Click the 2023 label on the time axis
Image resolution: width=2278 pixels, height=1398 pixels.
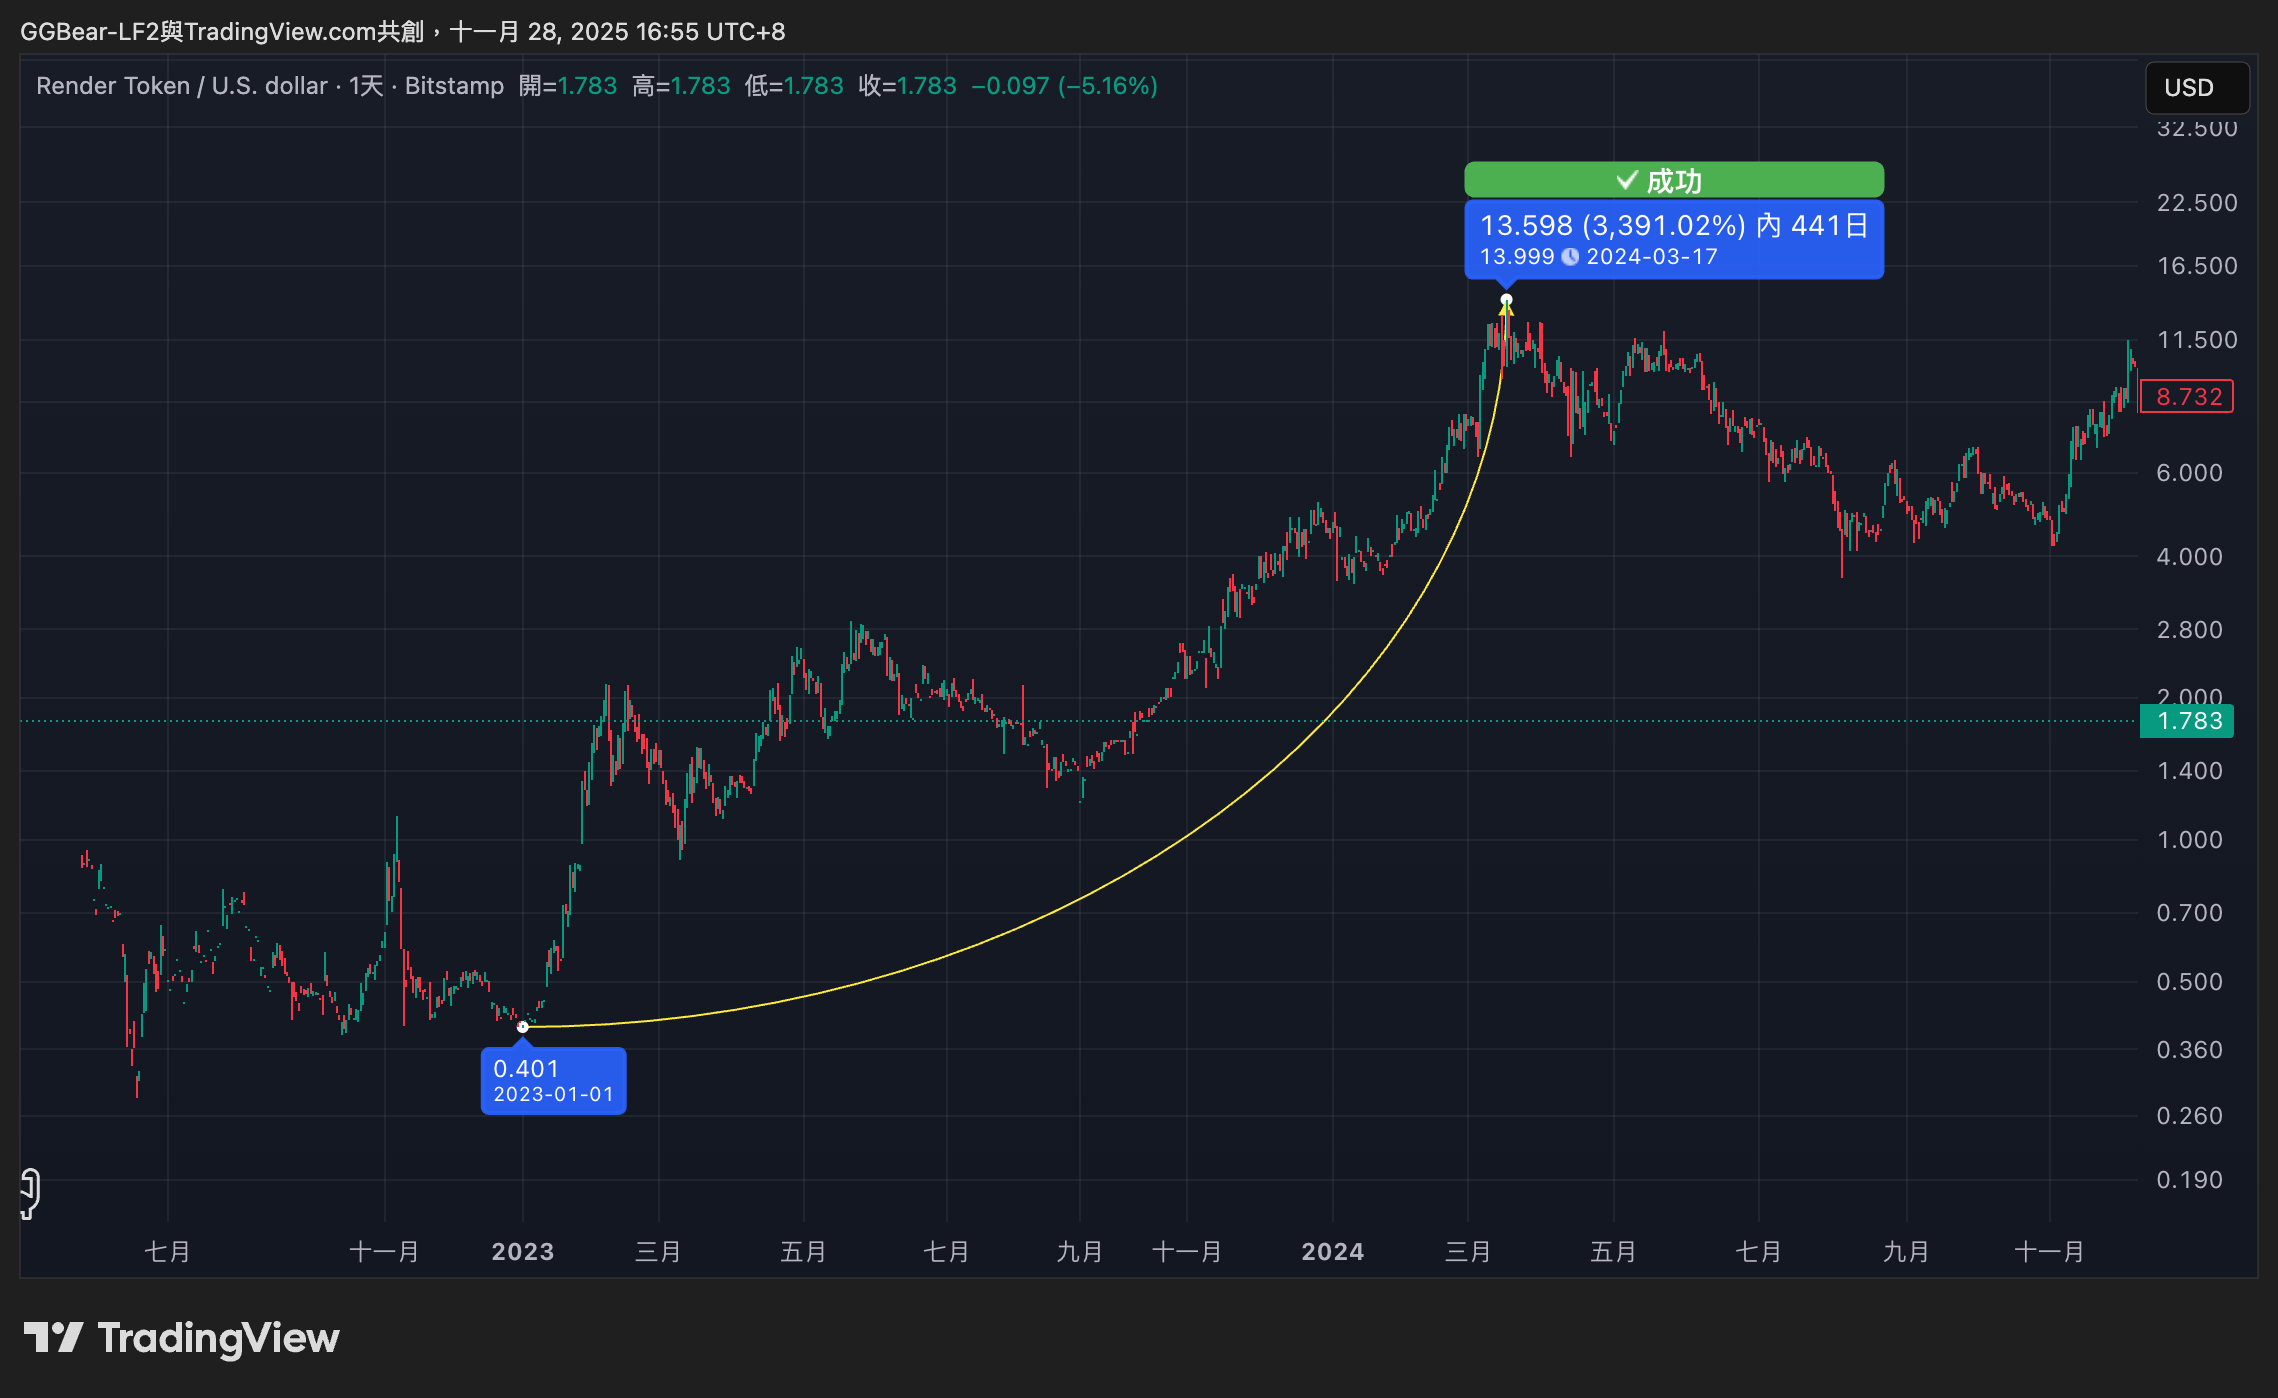pyautogui.click(x=523, y=1251)
